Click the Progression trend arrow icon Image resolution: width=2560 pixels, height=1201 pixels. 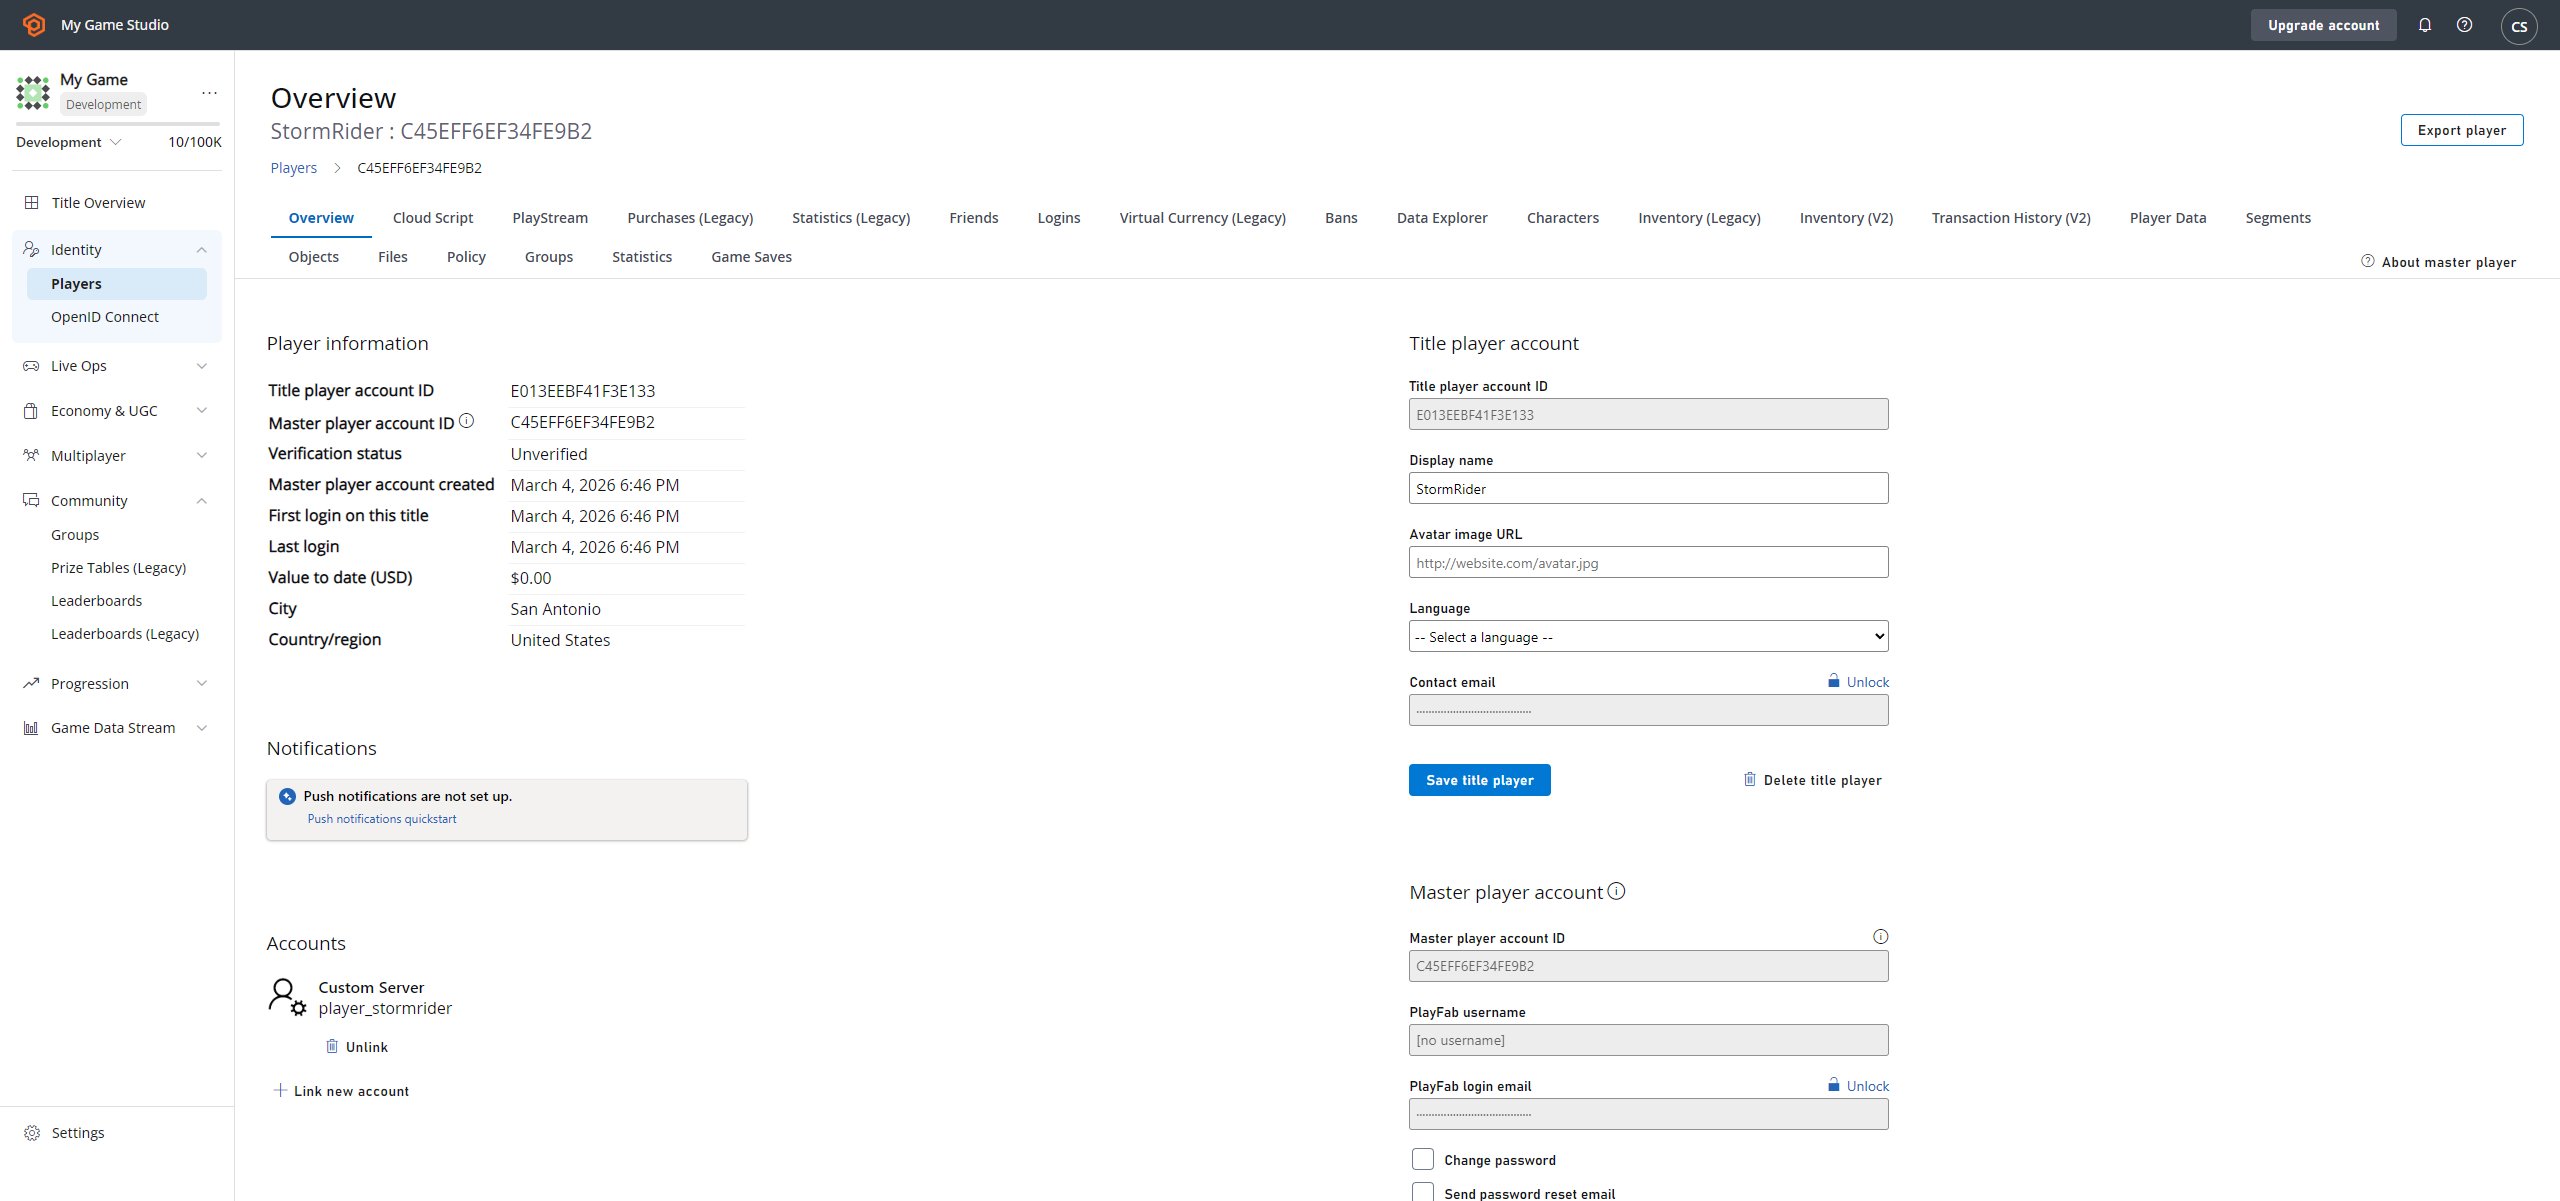32,684
